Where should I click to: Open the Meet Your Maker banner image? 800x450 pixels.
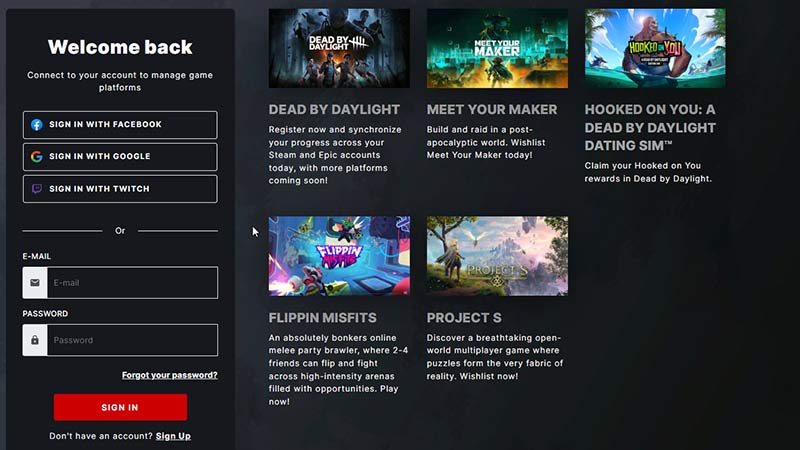(x=497, y=48)
